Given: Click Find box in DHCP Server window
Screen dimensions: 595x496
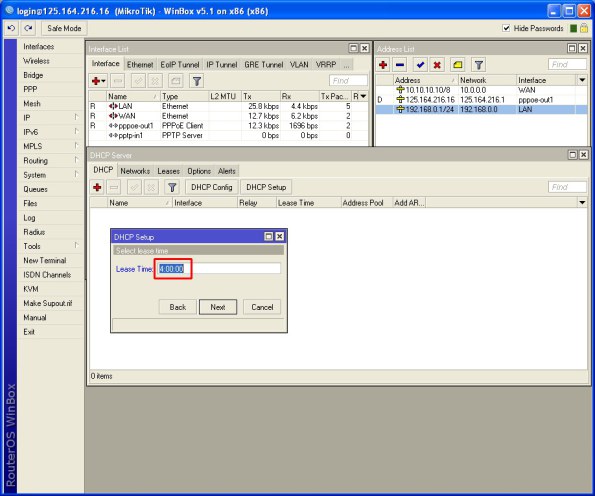Looking at the screenshot, I should coord(567,187).
